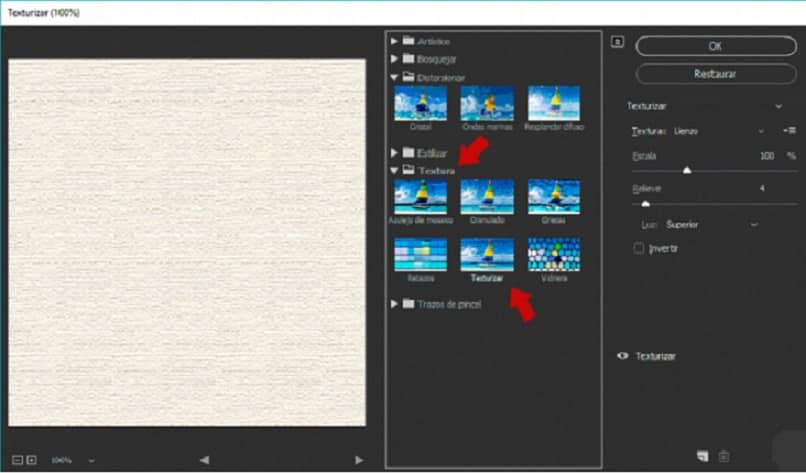The image size is (806, 473).
Task: Collapse the Distorsionar filter folder
Action: 394,78
